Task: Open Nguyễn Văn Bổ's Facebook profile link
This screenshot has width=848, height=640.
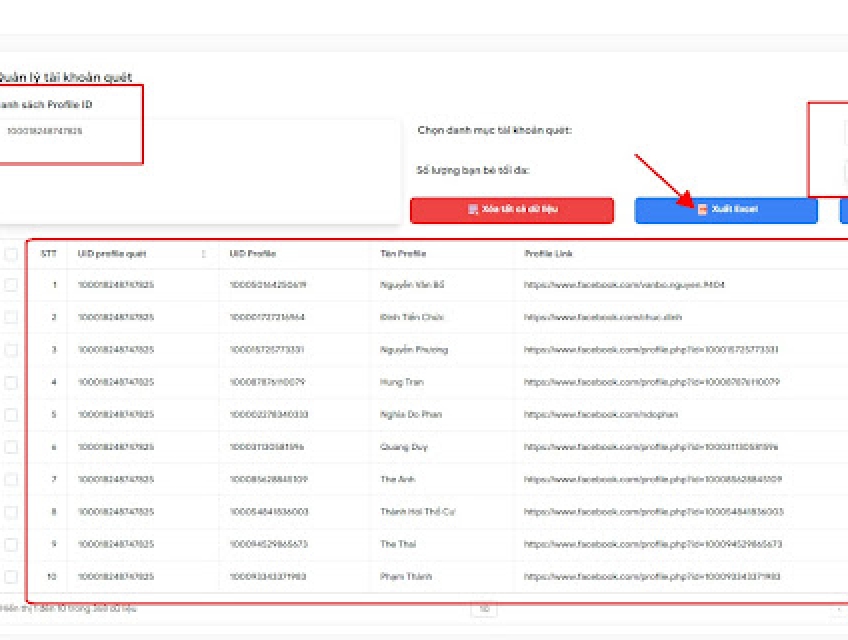Action: [624, 285]
